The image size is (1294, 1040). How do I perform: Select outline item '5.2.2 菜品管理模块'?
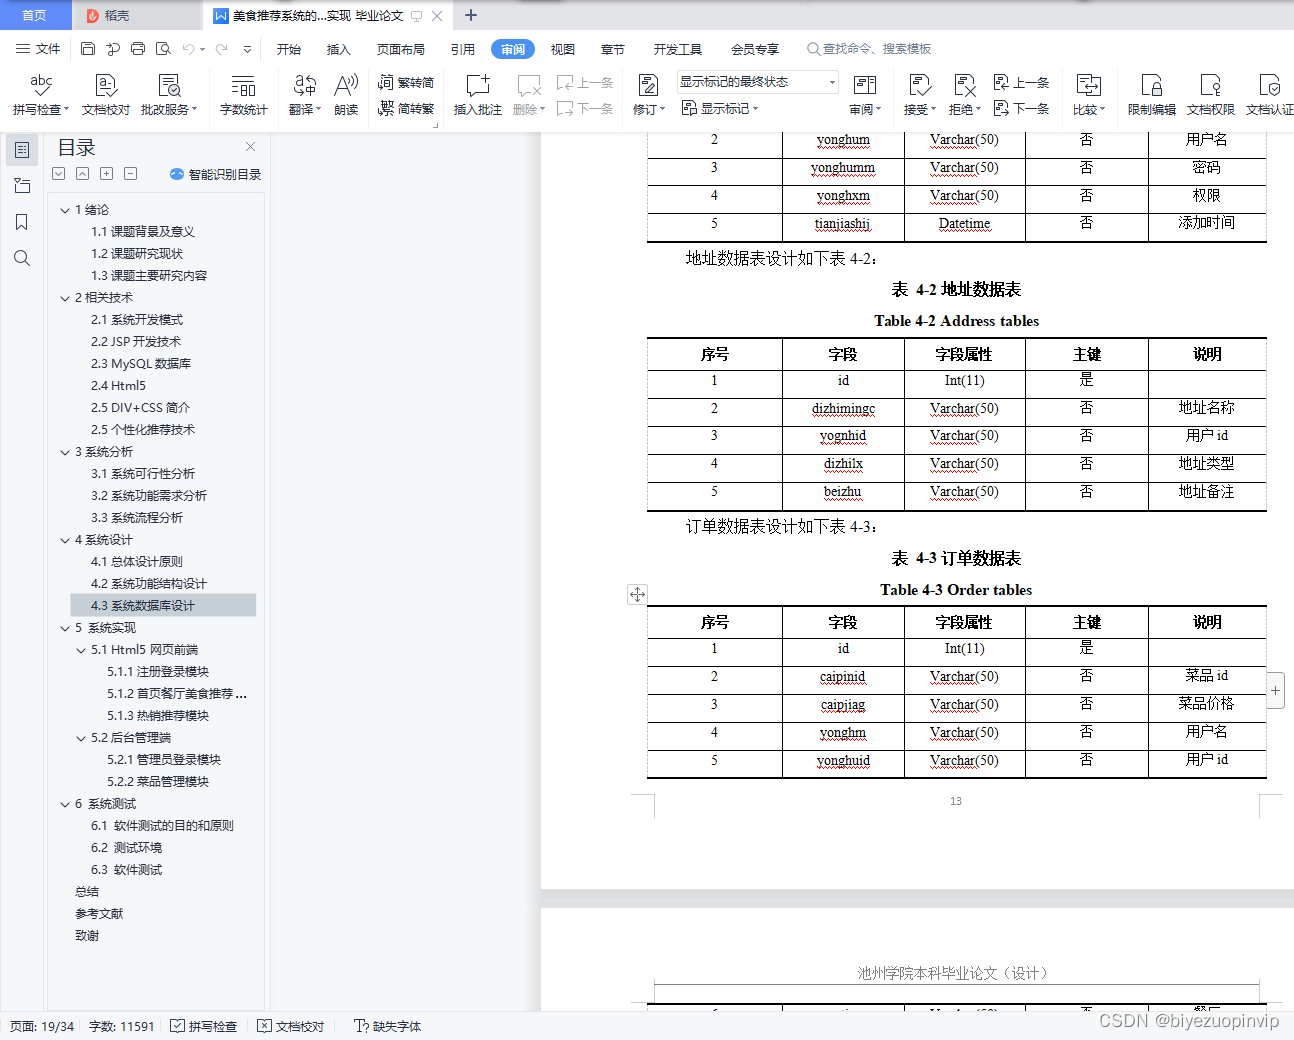click(x=158, y=782)
